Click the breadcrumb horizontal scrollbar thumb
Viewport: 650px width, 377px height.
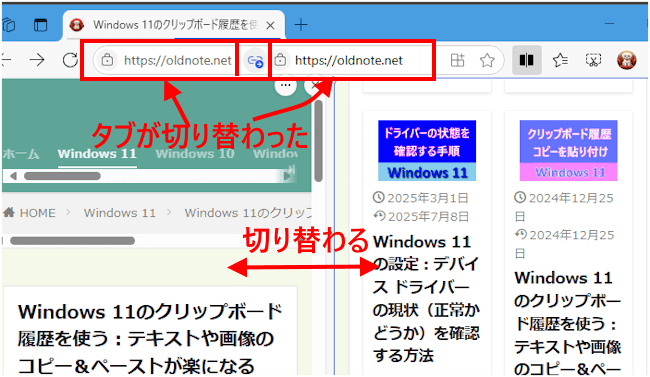(x=73, y=241)
